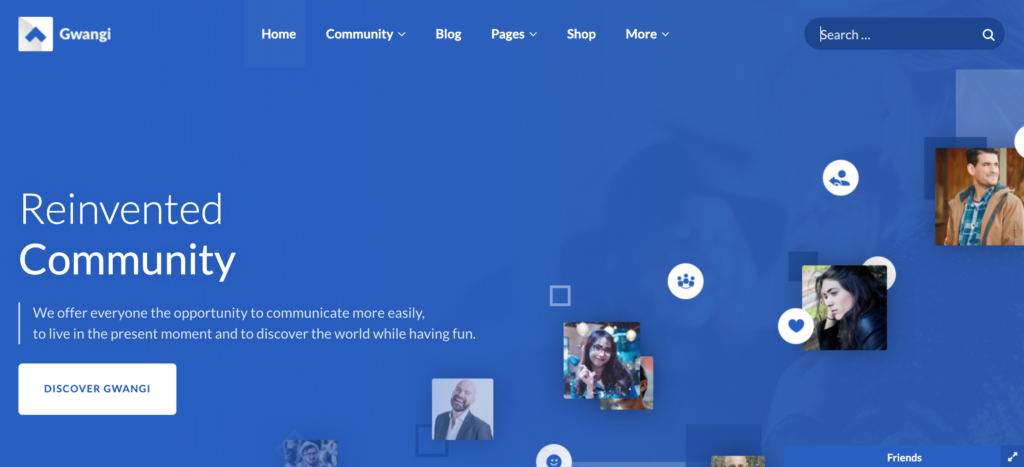Click the Discover Gwangi button
Image resolution: width=1024 pixels, height=467 pixels.
pos(97,389)
